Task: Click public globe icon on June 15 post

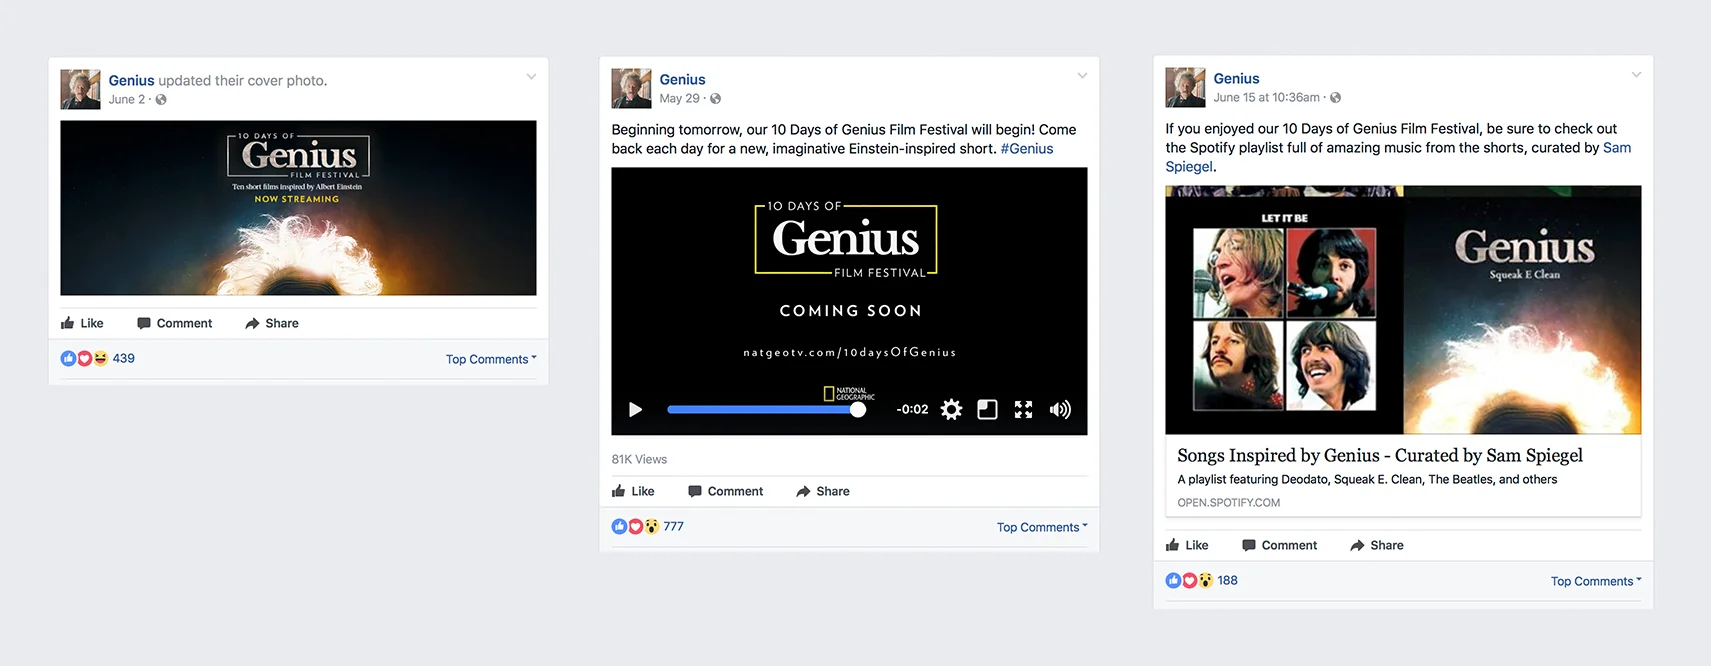Action: (1335, 98)
